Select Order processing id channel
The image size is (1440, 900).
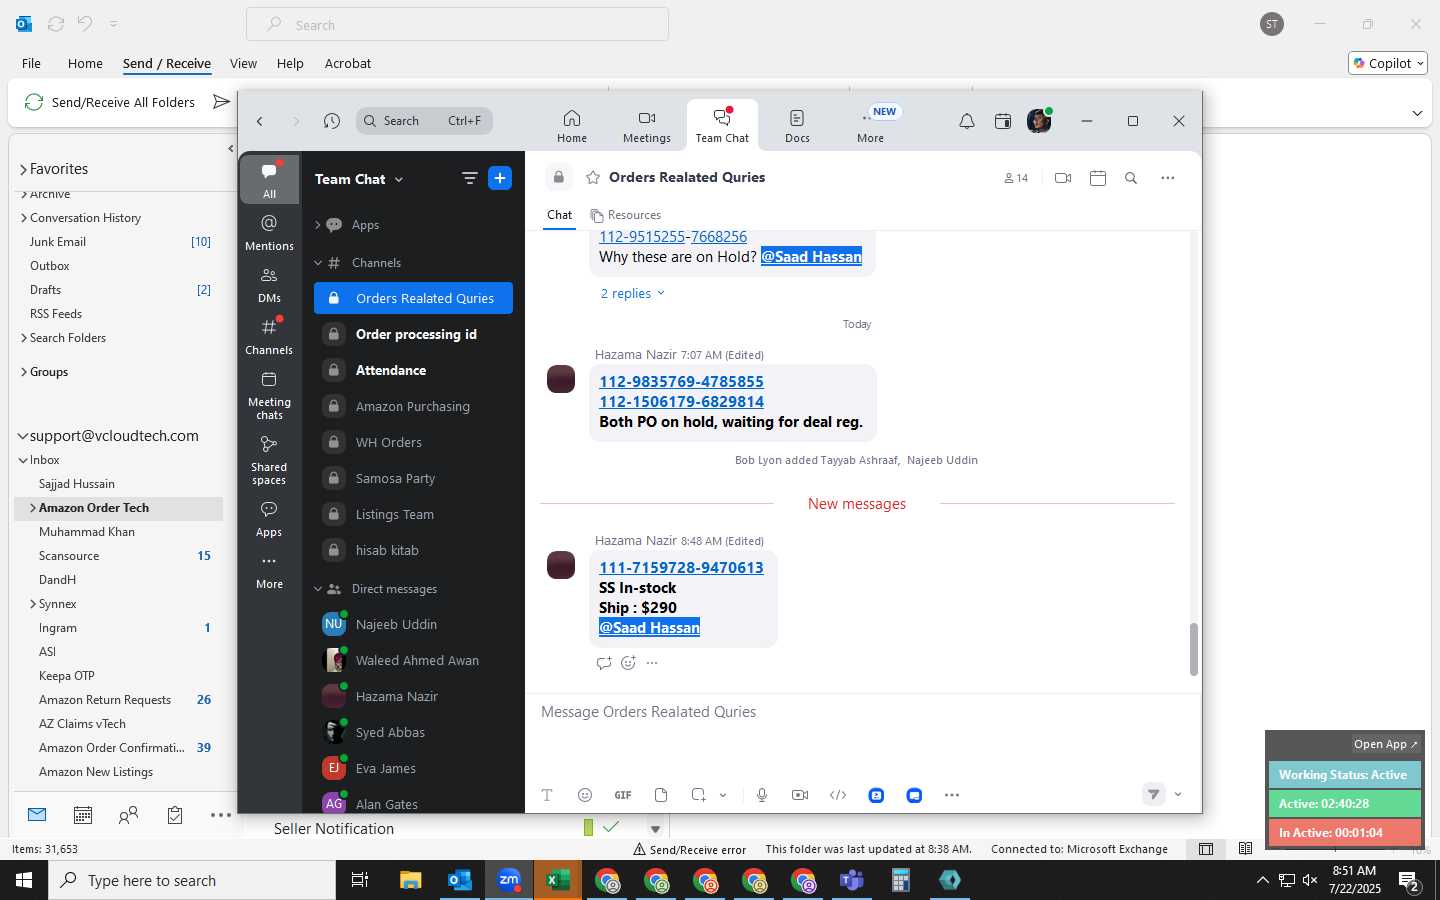click(413, 334)
